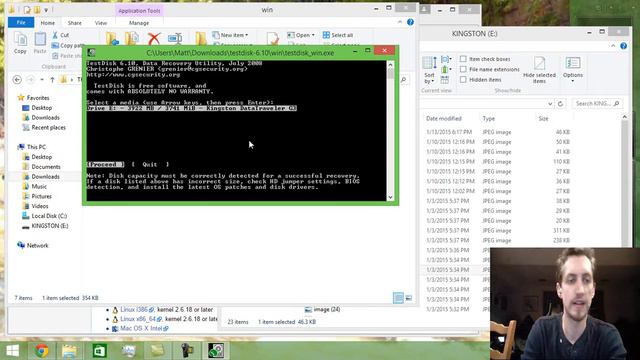Switch to large icons view in win window
Screen dimensions: 640x360
coord(409,298)
